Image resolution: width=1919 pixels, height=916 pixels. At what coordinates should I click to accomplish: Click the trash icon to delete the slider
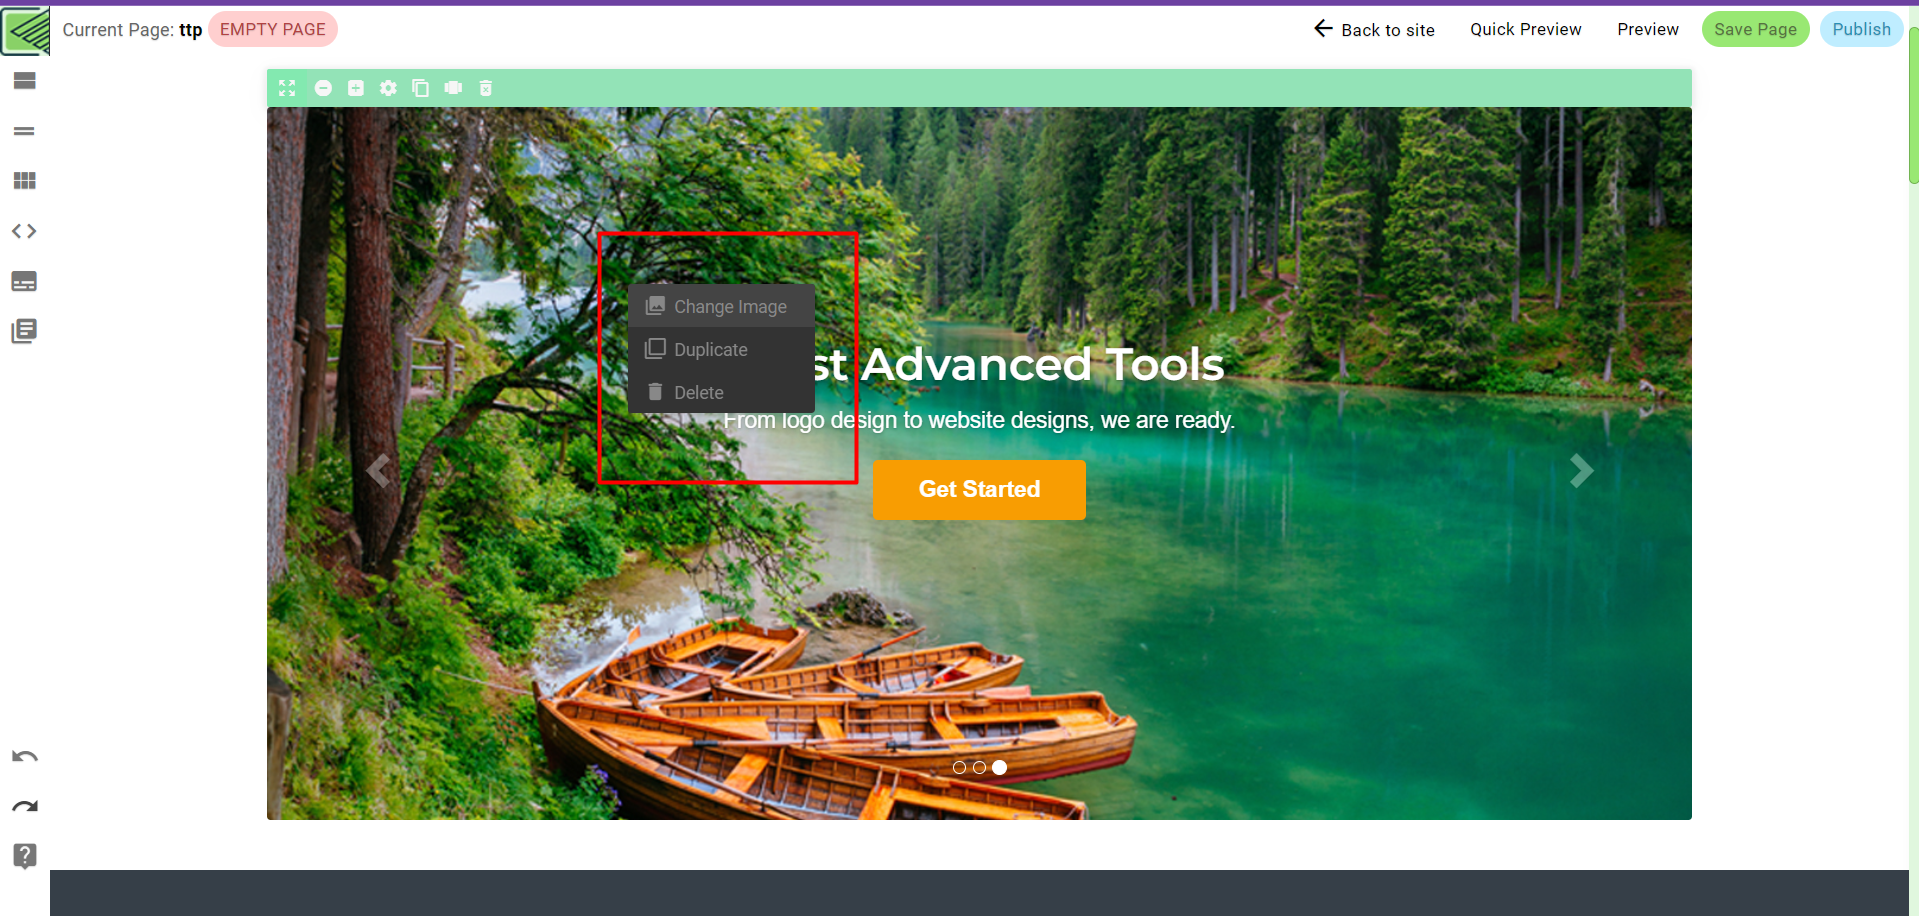485,88
